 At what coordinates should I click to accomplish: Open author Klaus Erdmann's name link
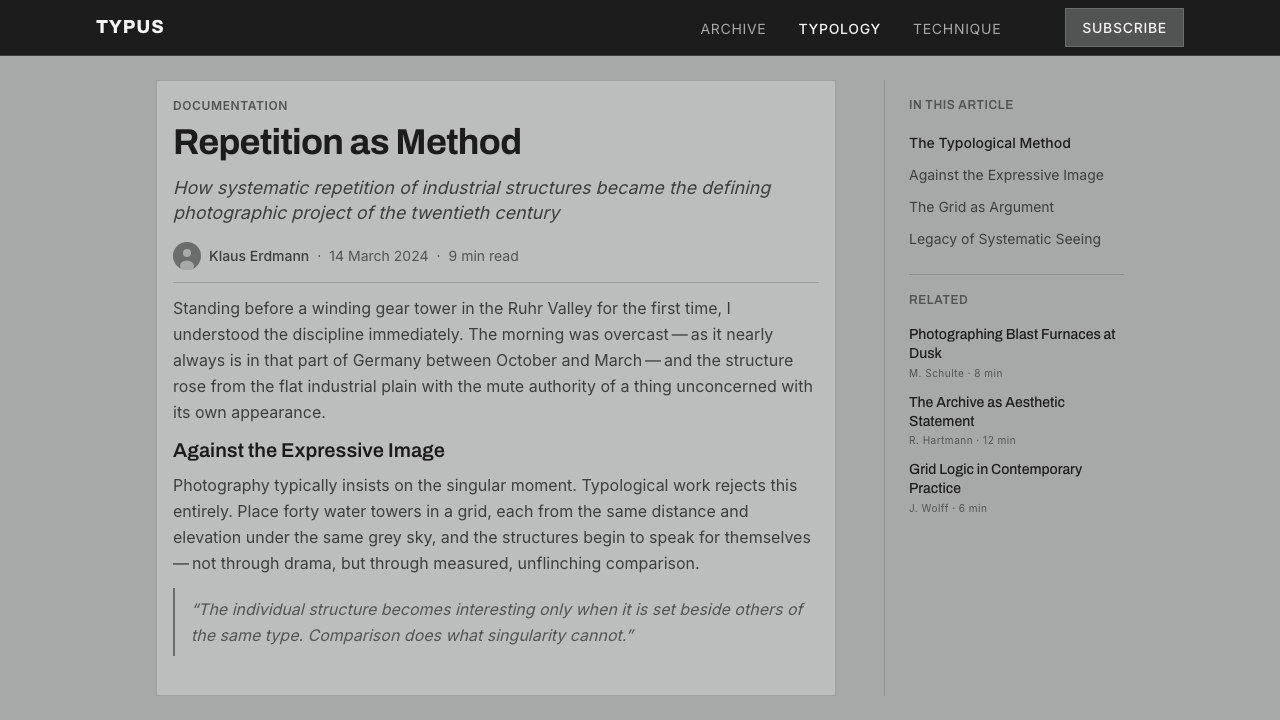coord(259,256)
